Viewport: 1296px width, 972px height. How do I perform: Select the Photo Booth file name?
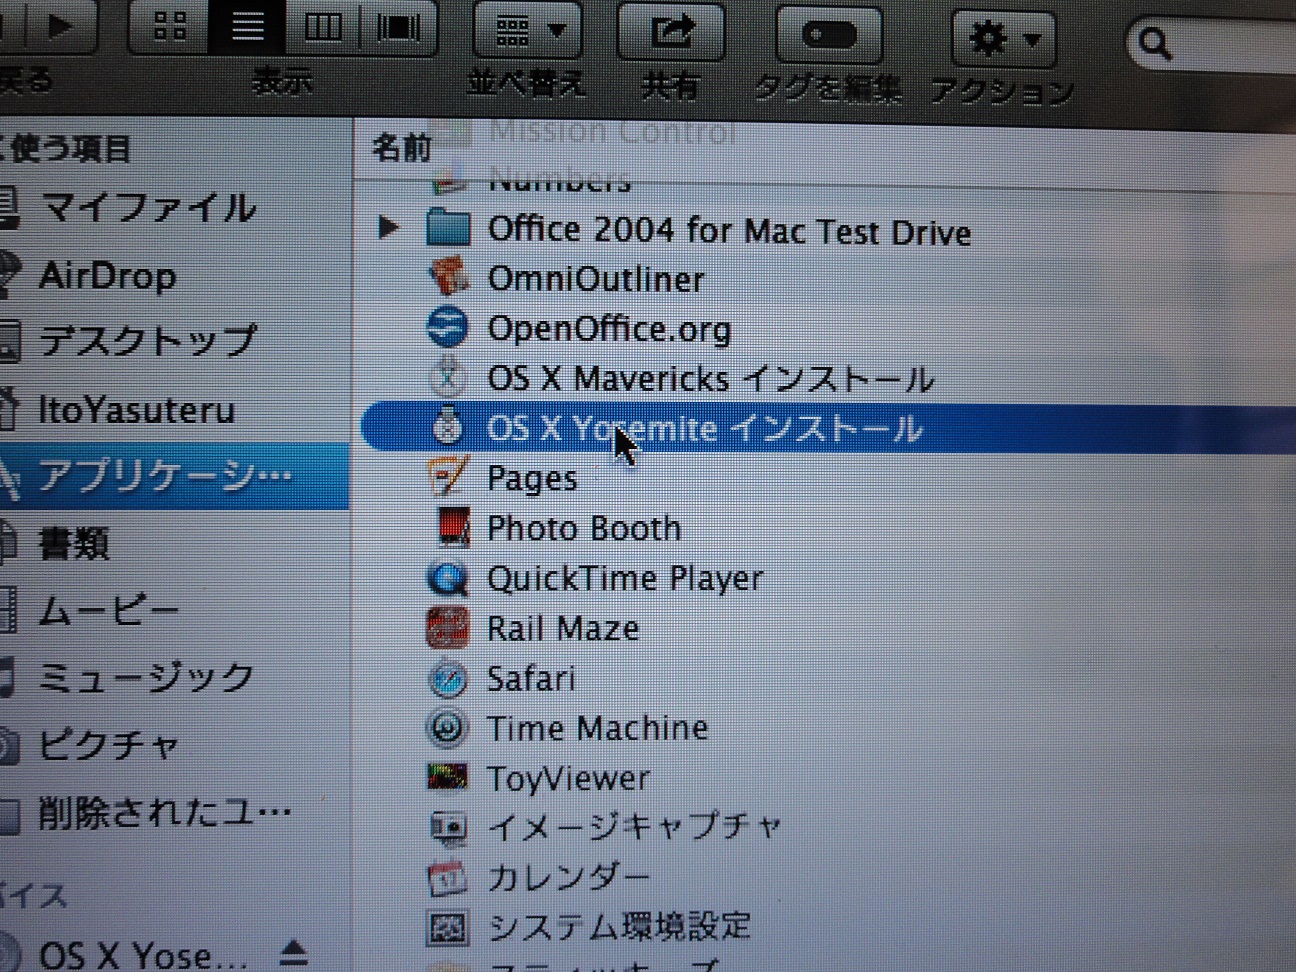click(x=584, y=528)
